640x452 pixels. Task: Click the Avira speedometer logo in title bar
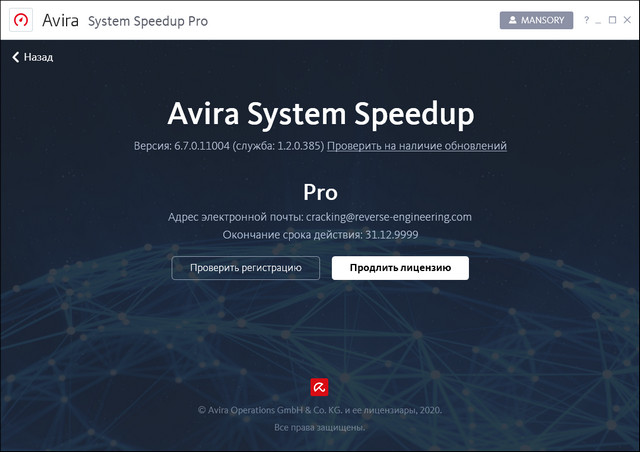21,20
